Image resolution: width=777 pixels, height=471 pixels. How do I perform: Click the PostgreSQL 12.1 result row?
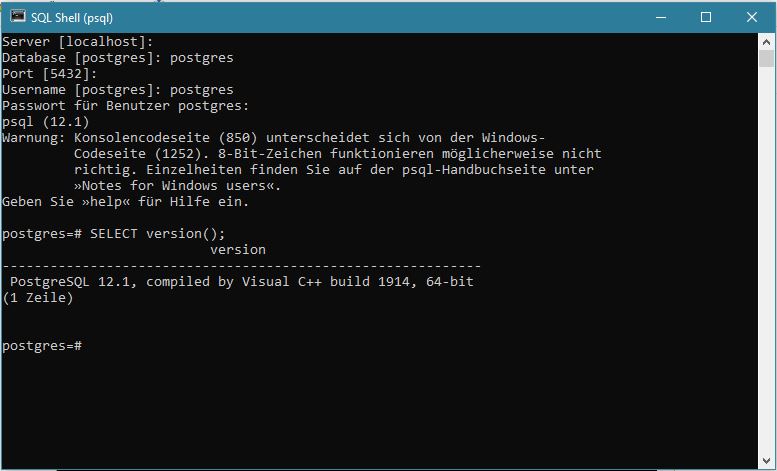point(241,282)
